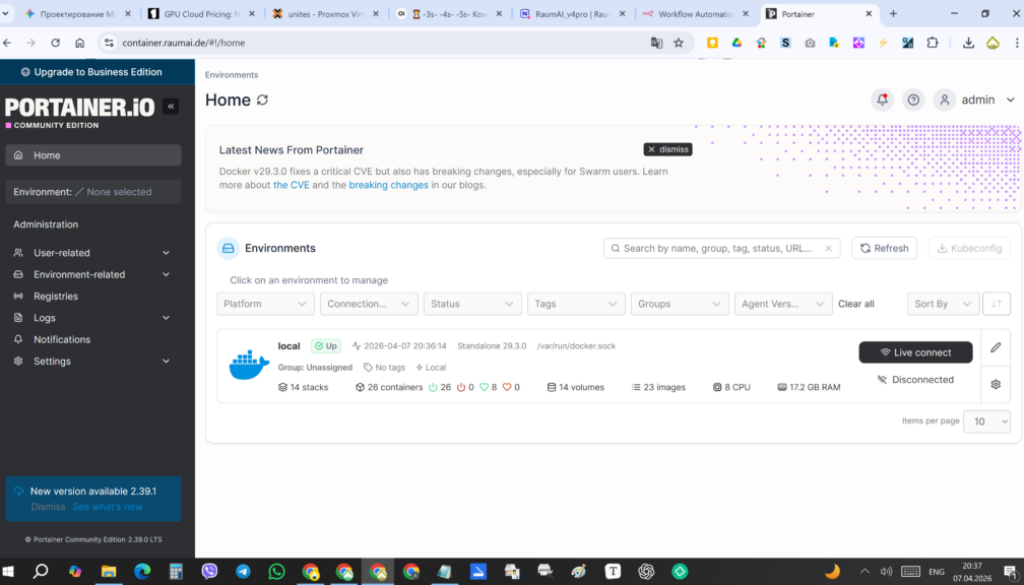This screenshot has height=585, width=1024.
Task: Switch to the Workflow Automation tab
Action: 695,14
